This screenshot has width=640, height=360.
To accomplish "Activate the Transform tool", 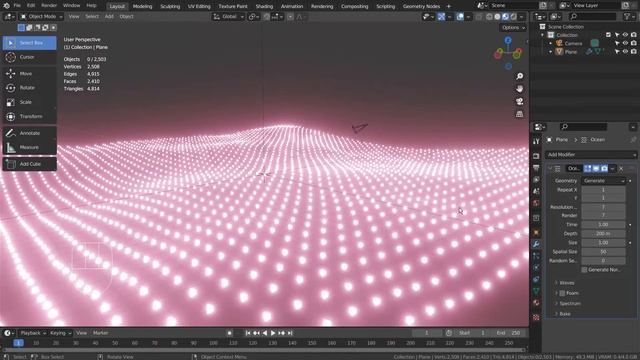I will point(29,116).
